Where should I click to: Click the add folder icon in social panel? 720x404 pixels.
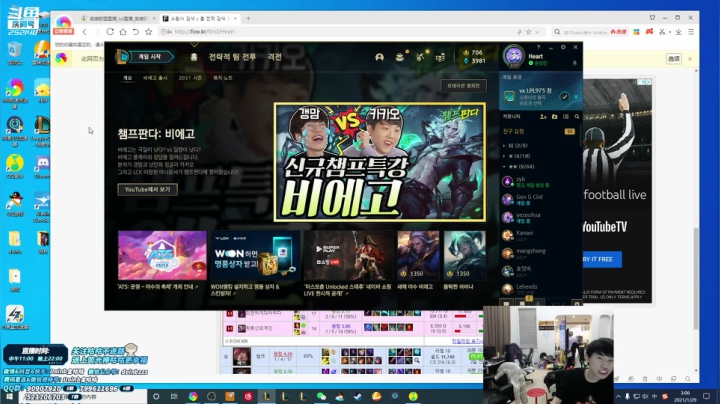[554, 117]
